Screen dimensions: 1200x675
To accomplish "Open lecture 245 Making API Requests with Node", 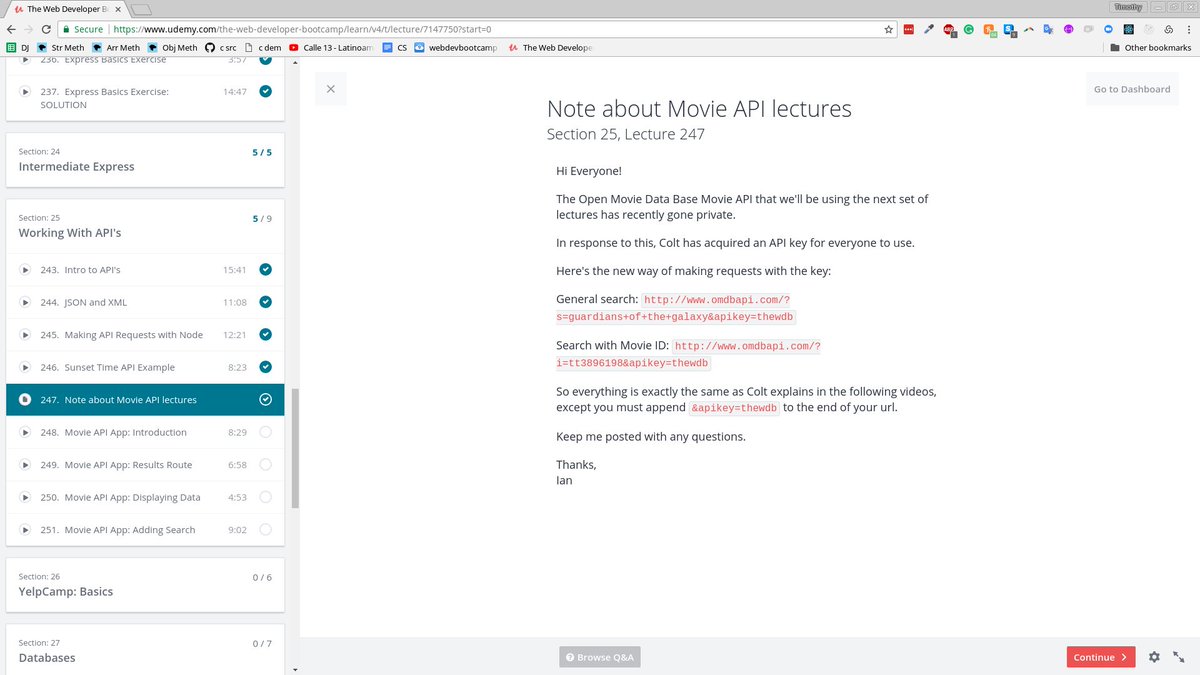I will click(145, 335).
